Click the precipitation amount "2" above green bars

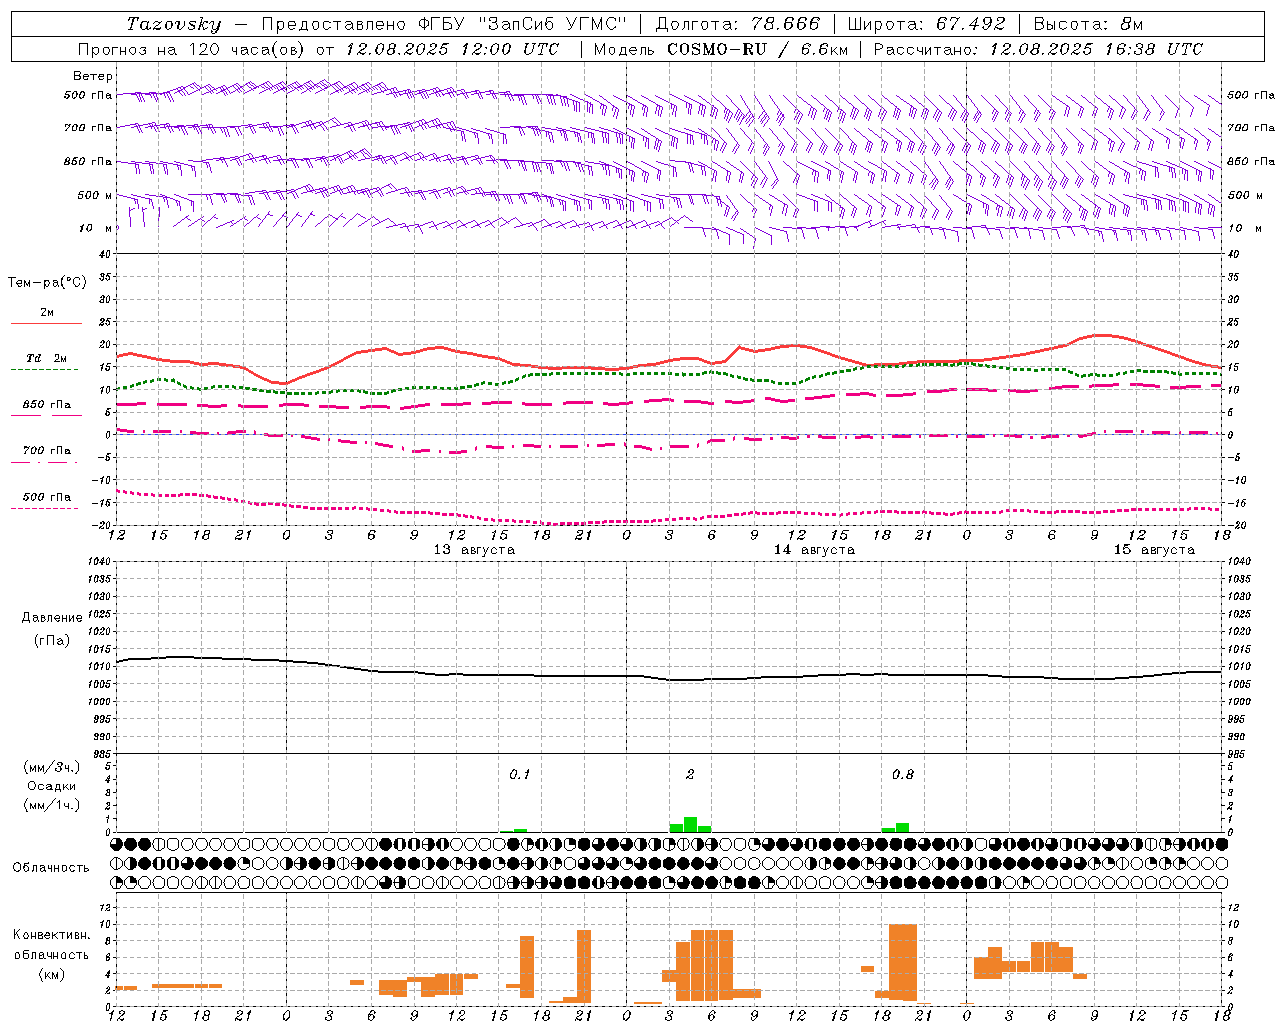coord(690,775)
